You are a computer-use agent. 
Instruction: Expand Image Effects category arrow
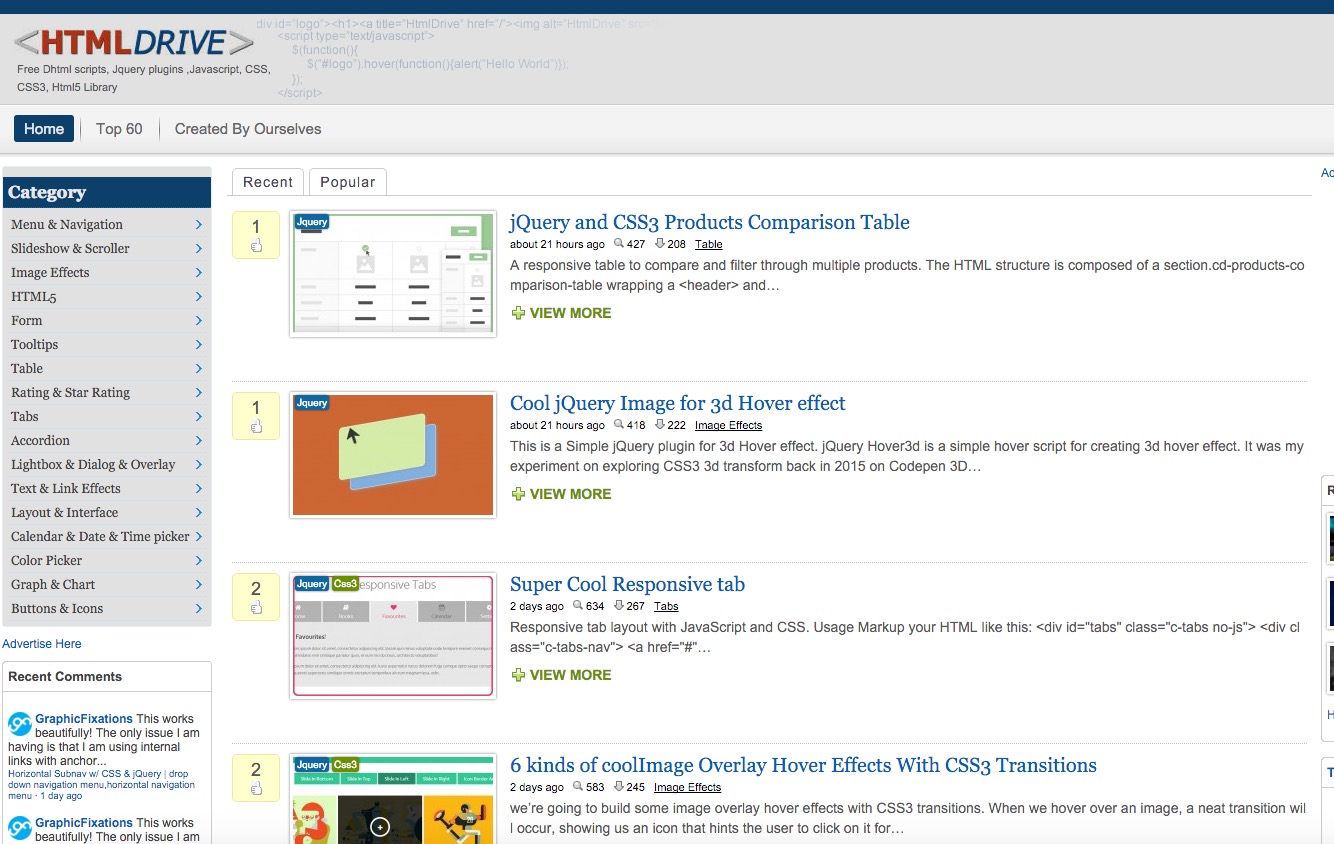pyautogui.click(x=199, y=273)
